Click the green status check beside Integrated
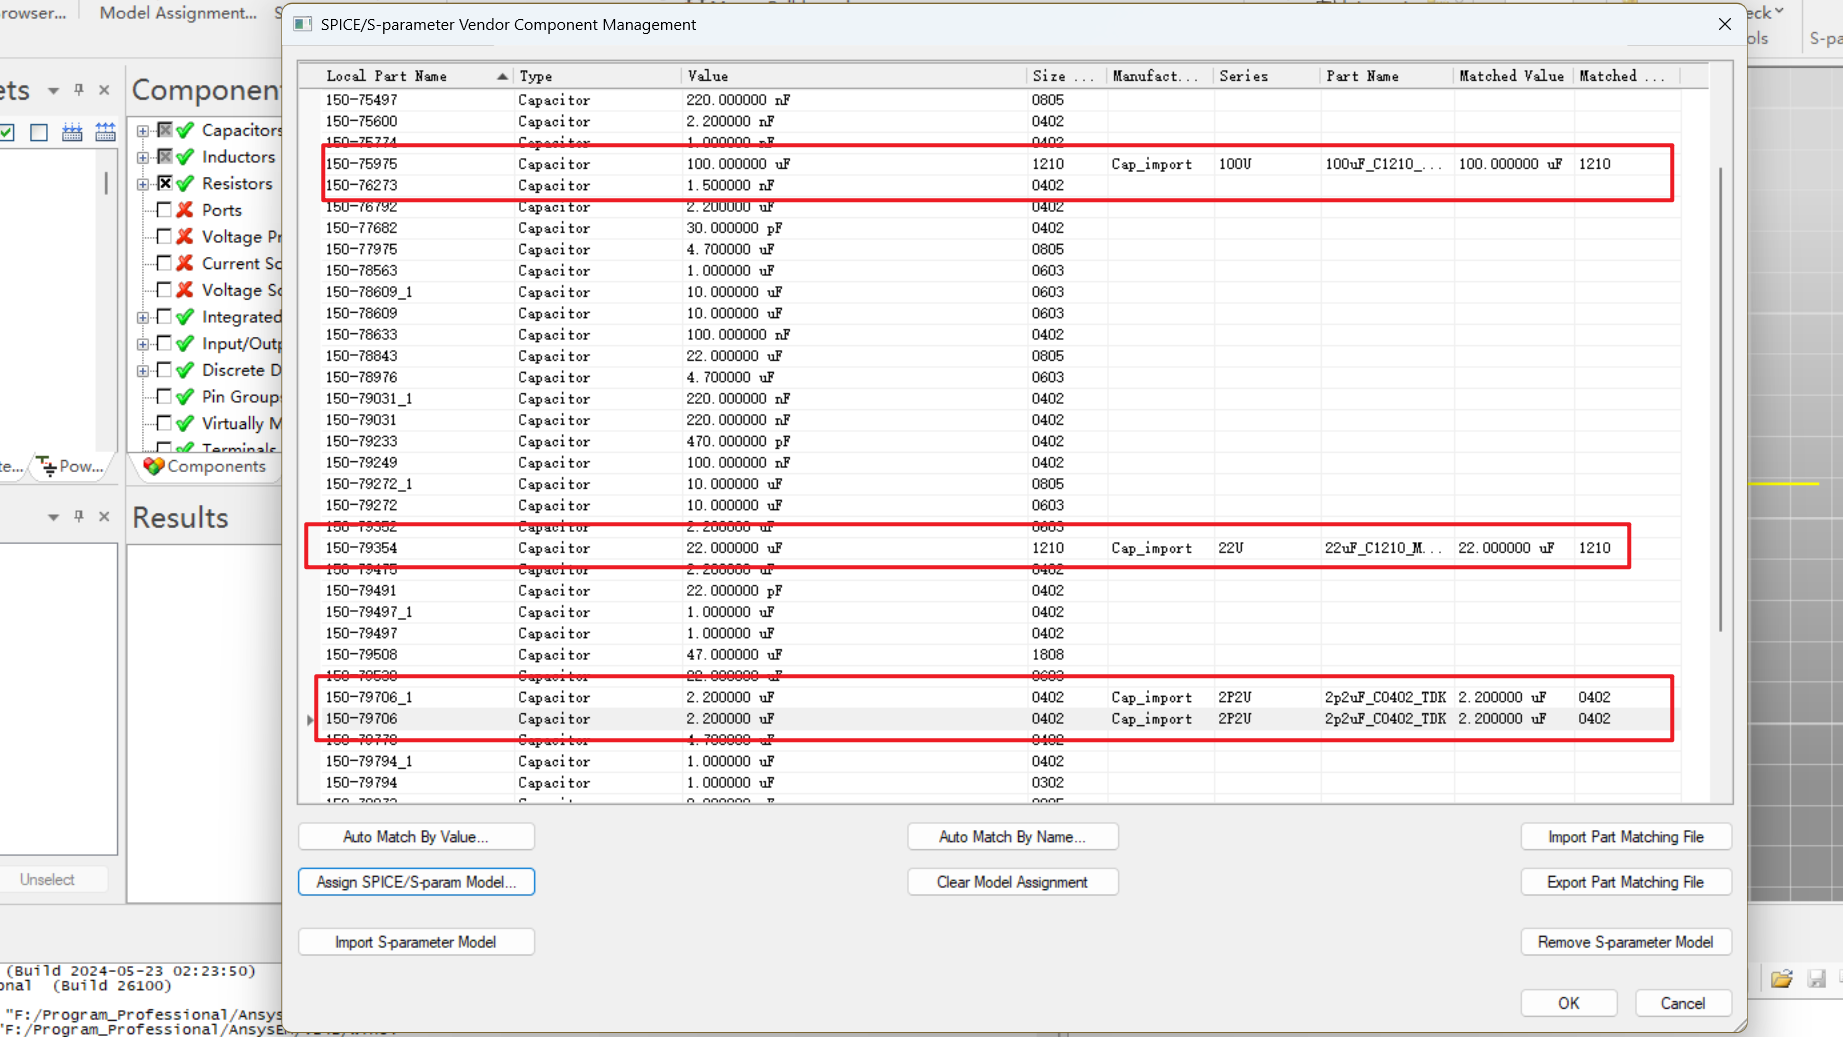This screenshot has height=1037, width=1843. (x=185, y=317)
